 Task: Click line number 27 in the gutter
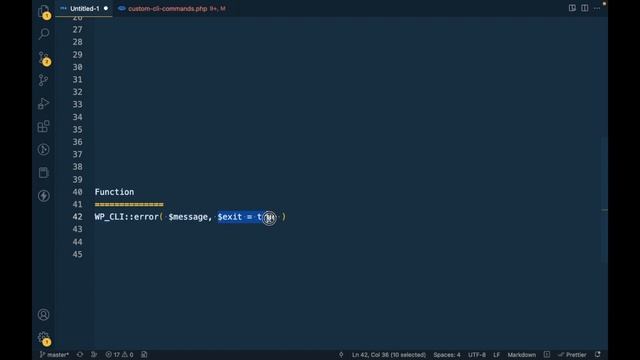click(78, 30)
